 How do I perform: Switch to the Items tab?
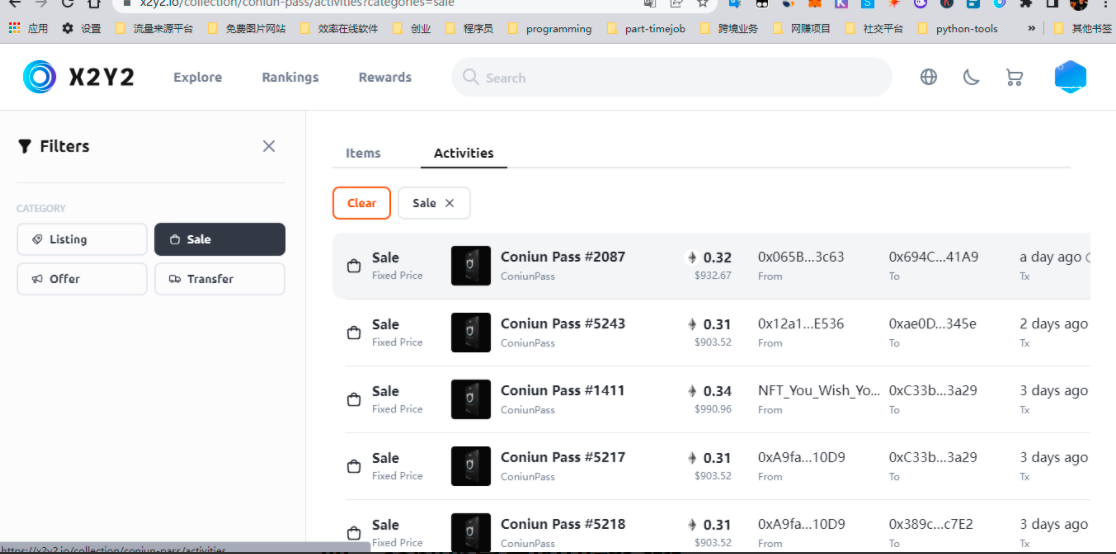click(x=363, y=153)
